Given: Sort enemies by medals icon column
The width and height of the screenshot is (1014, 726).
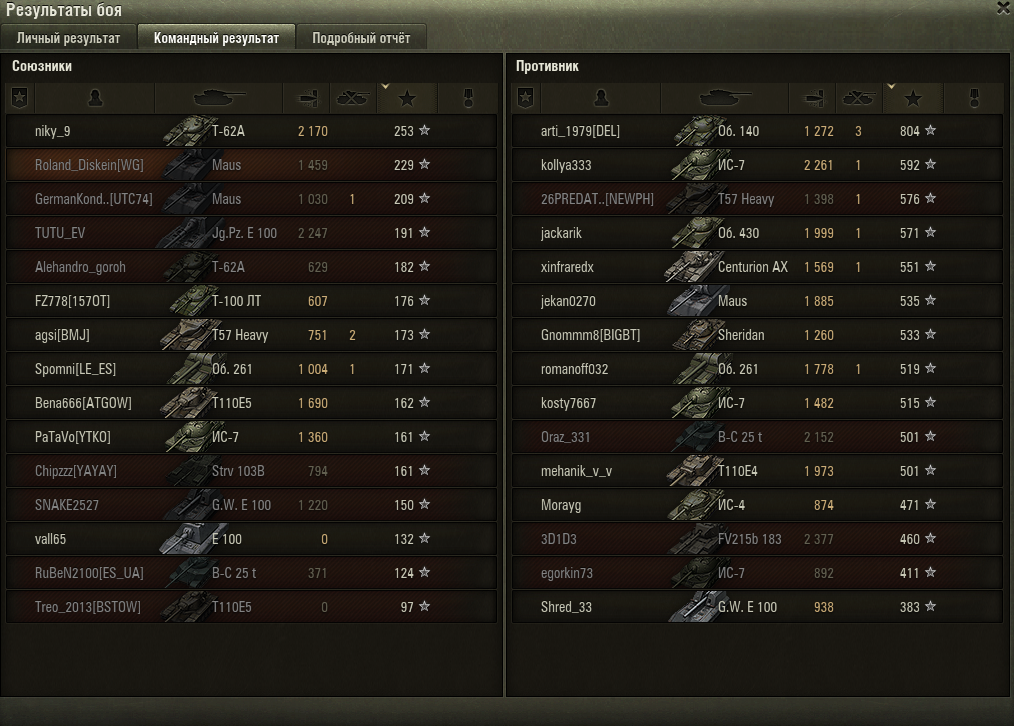Looking at the screenshot, I should point(974,98).
